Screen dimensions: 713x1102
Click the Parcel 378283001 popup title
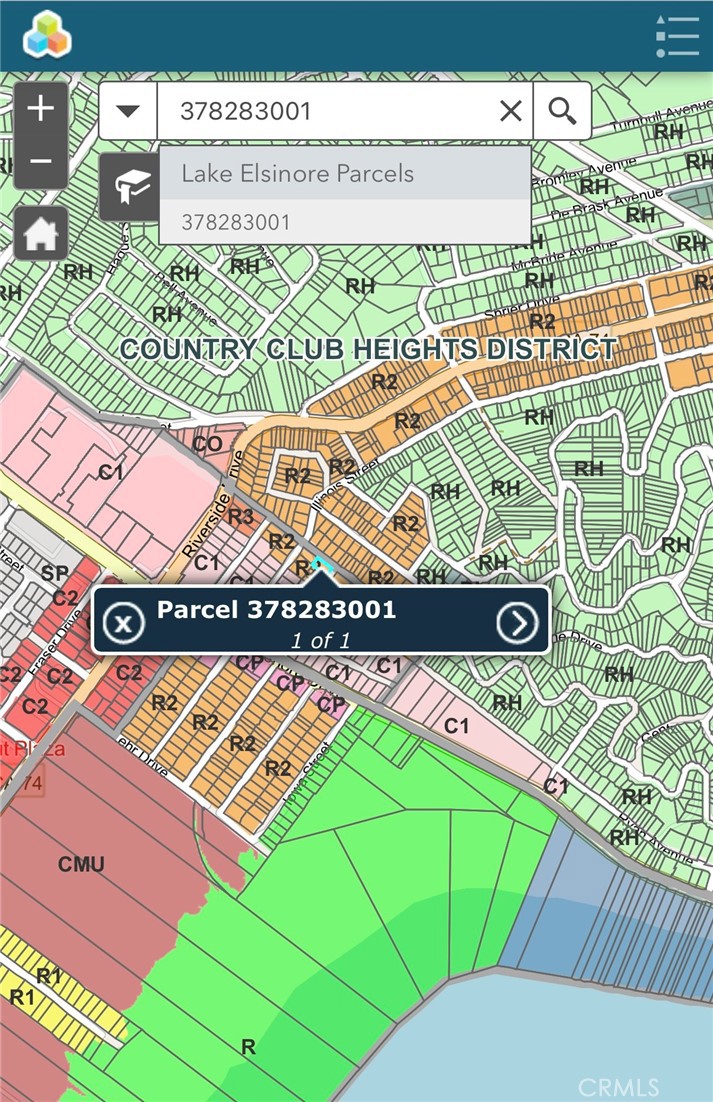pos(276,609)
